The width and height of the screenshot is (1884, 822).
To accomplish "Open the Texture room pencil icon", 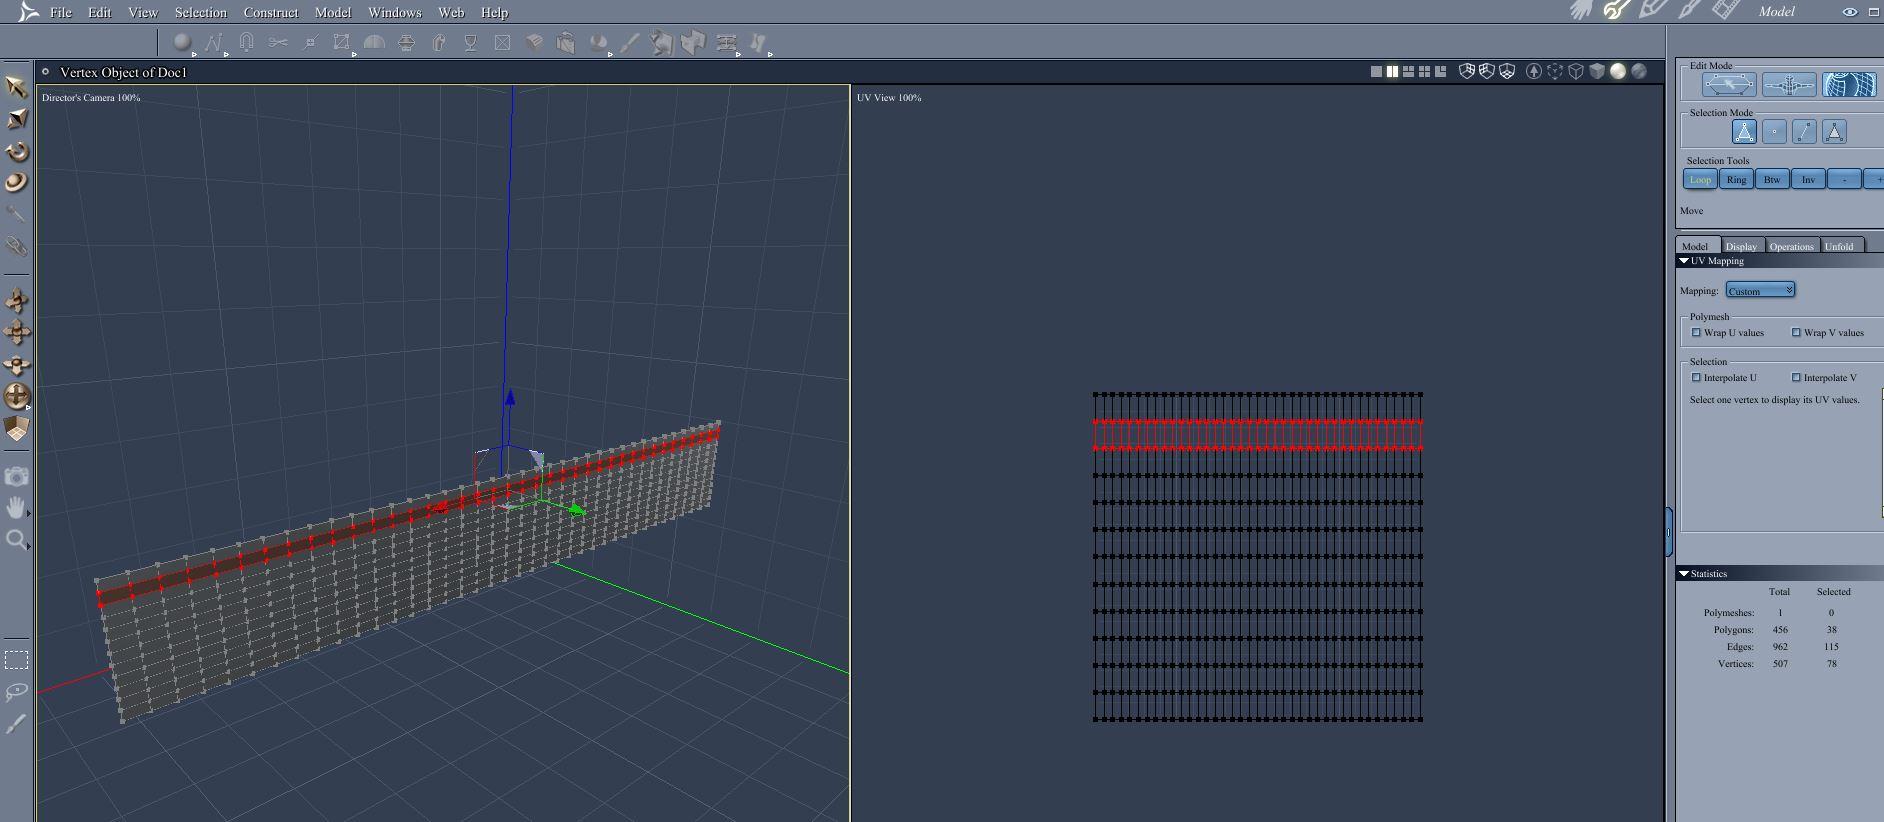I will 1653,11.
